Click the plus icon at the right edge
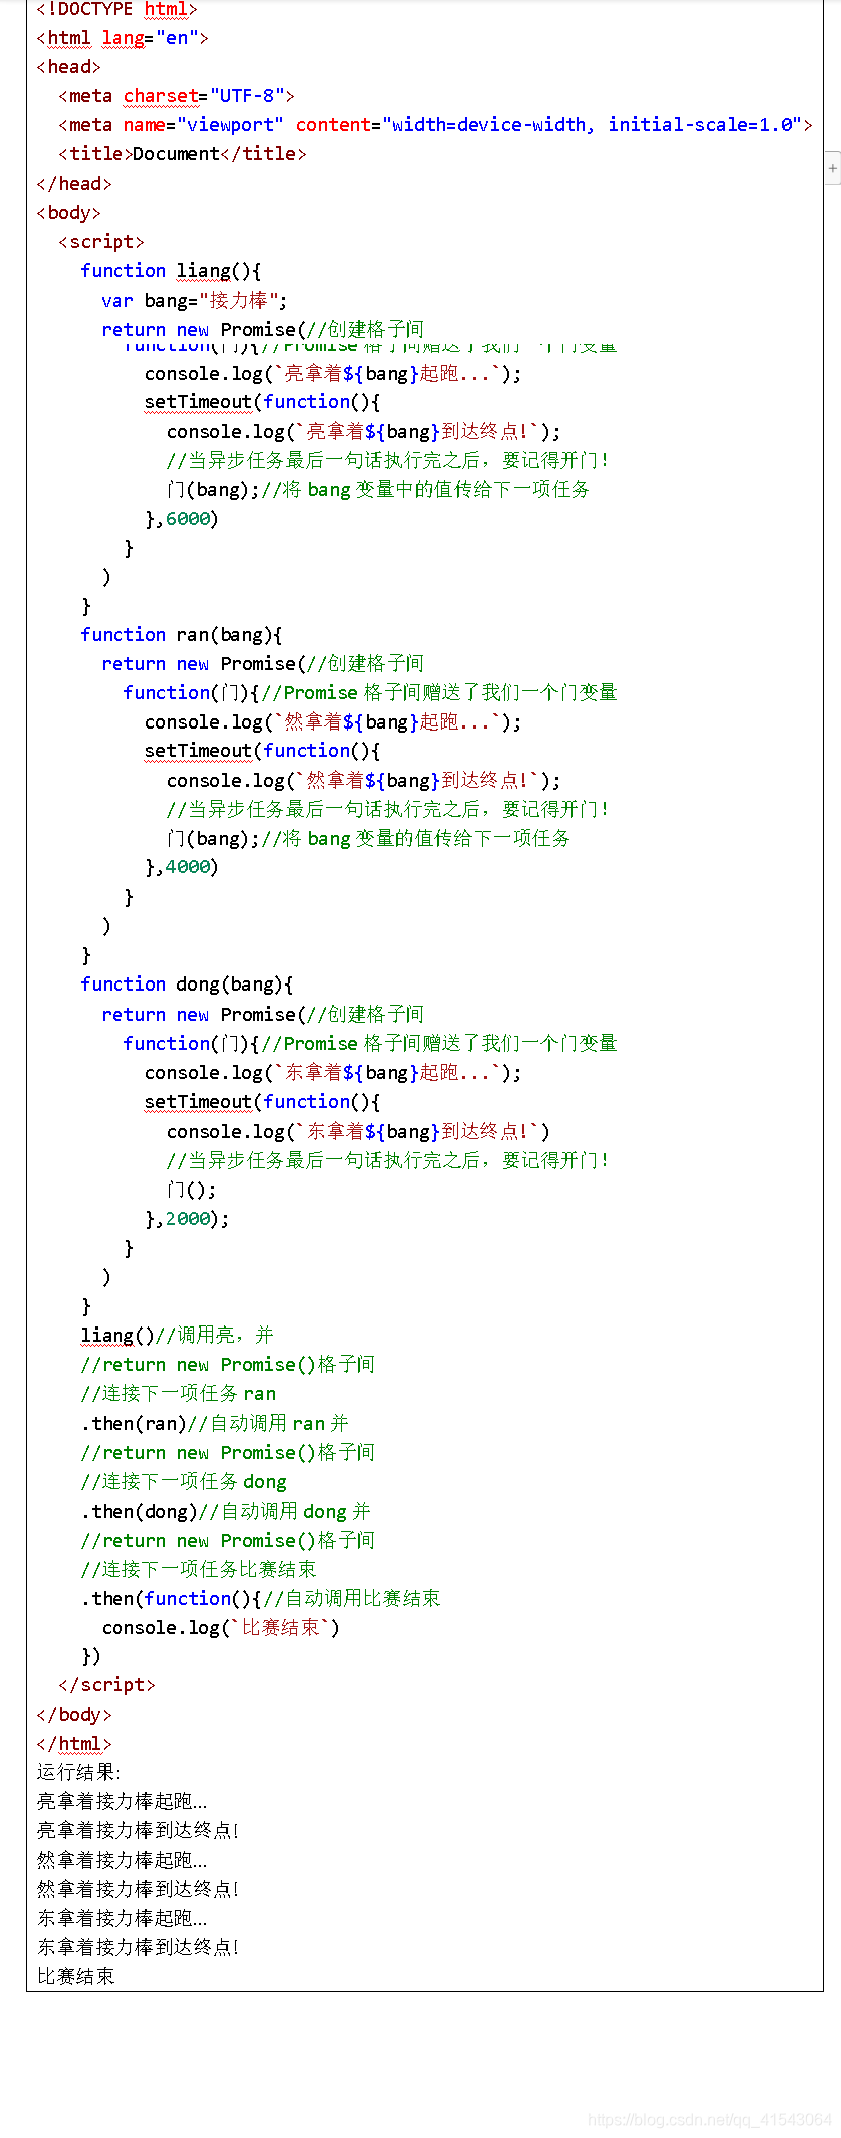Image resolution: width=841 pixels, height=2138 pixels. pos(832,168)
